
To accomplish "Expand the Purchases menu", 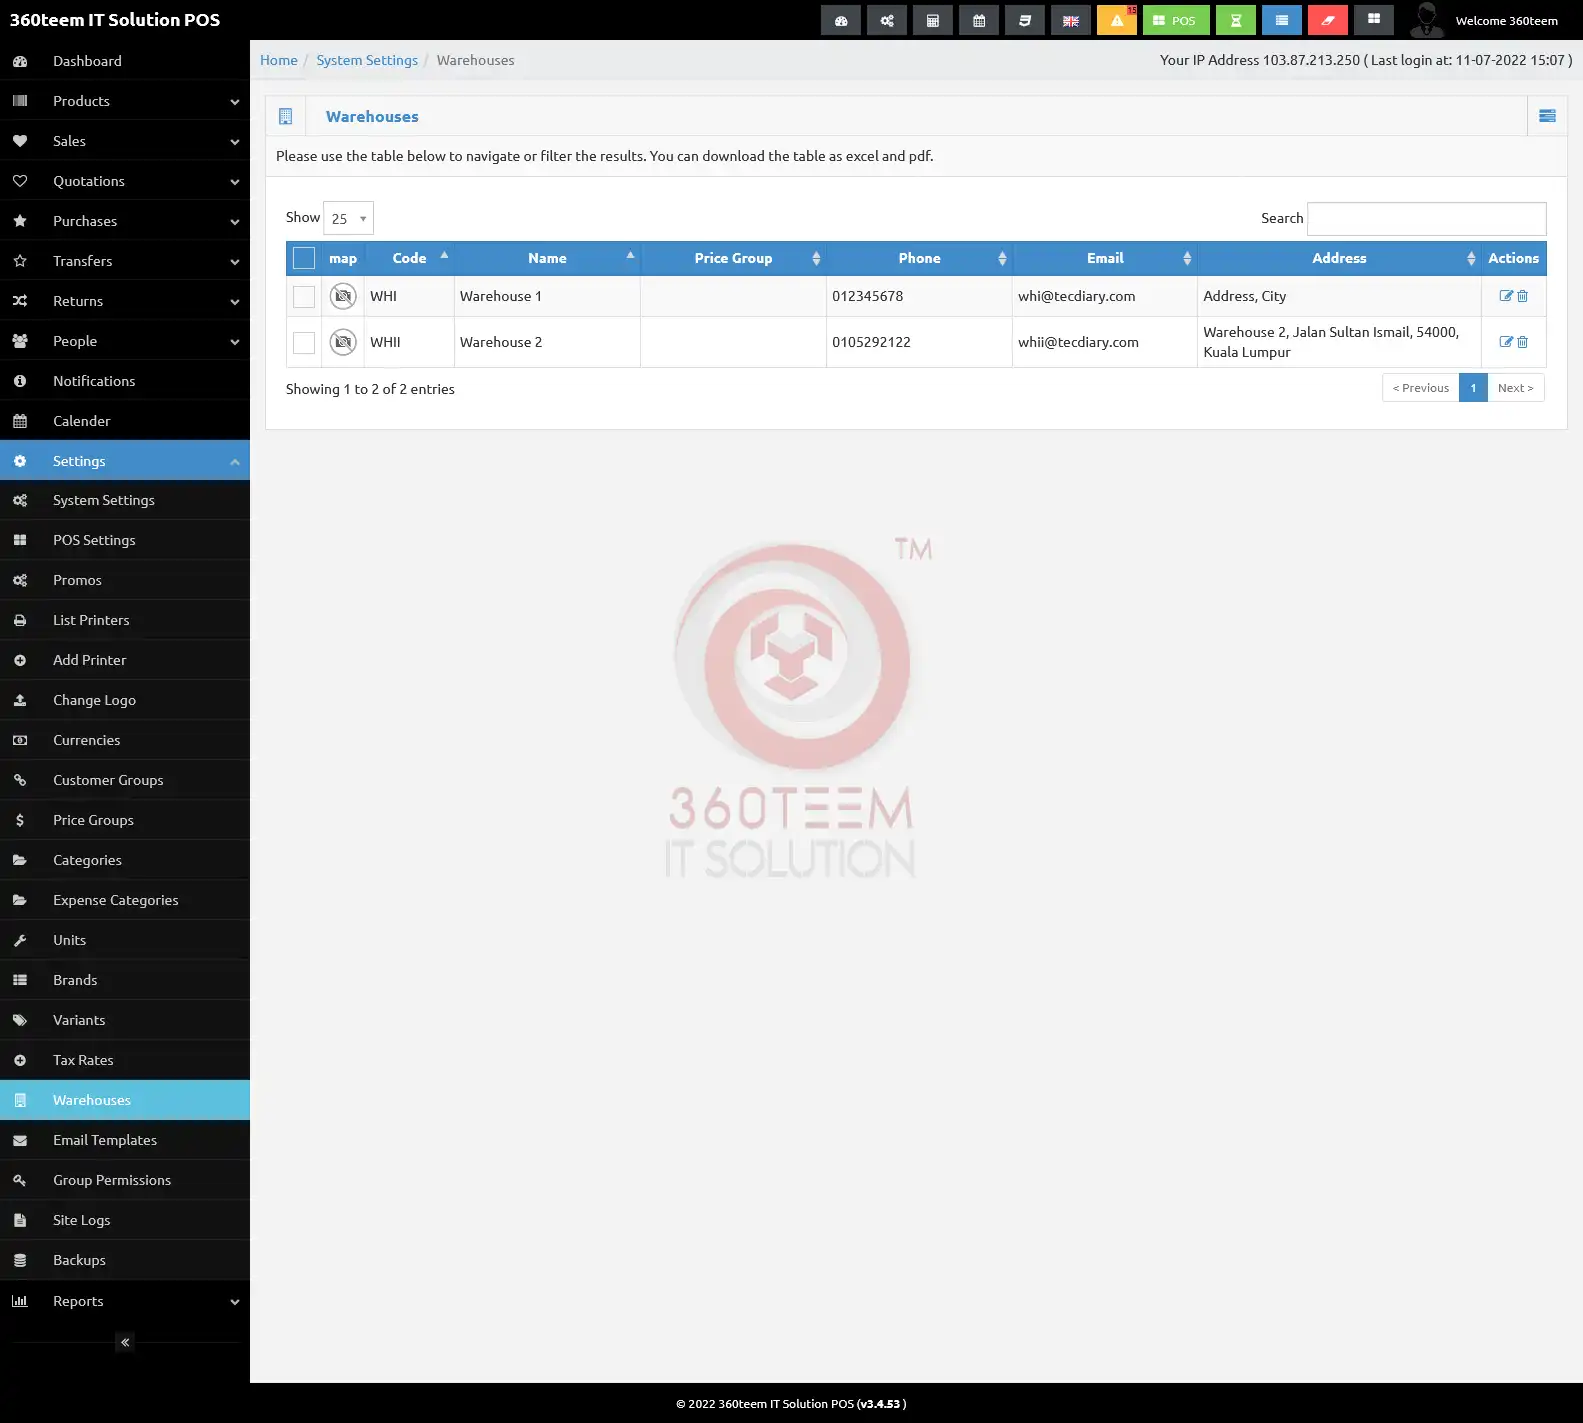I will pos(125,221).
